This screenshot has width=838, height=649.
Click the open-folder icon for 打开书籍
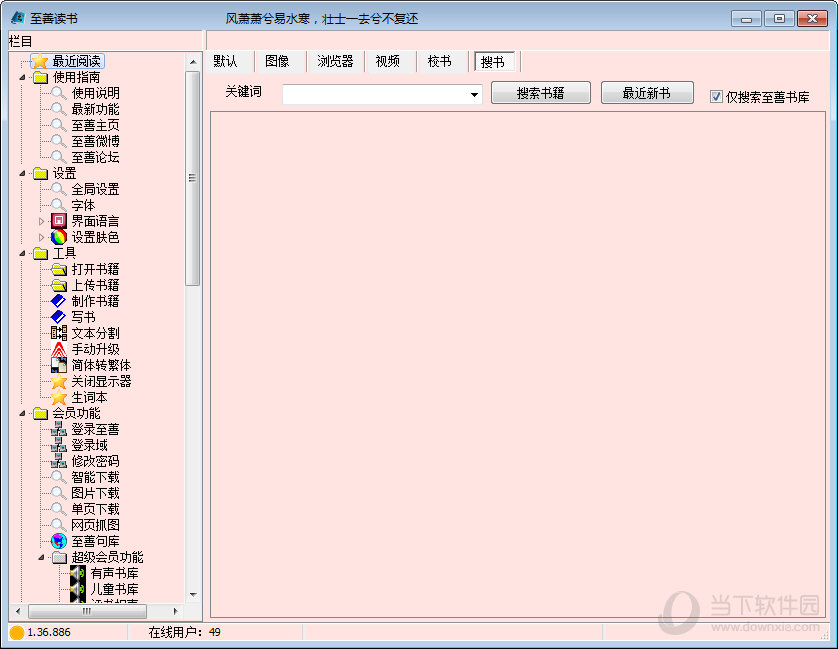(x=59, y=269)
